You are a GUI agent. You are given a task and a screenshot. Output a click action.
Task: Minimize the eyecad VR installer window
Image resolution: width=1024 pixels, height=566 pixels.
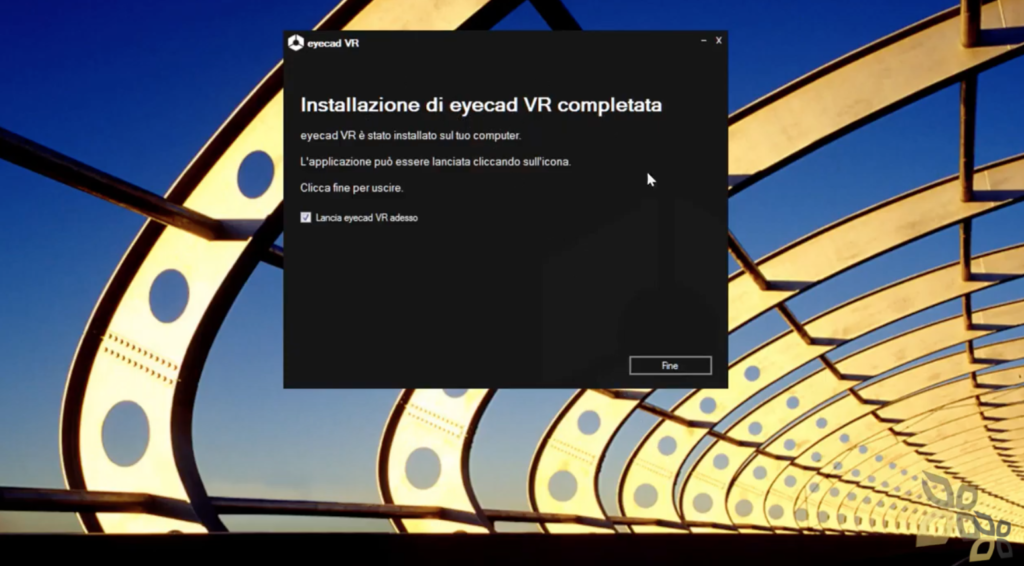click(703, 40)
